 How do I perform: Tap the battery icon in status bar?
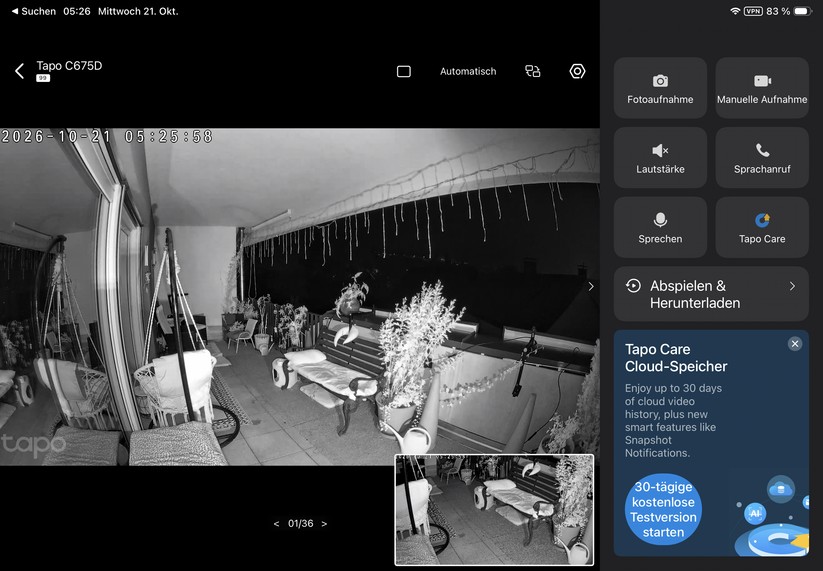pos(803,11)
